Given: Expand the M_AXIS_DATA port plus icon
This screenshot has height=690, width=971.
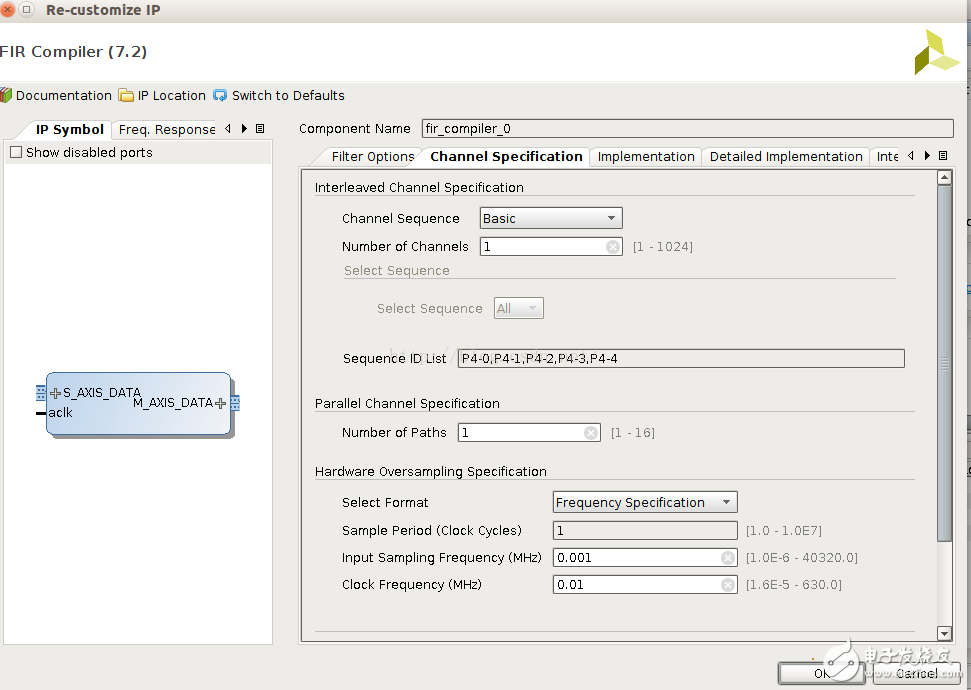Looking at the screenshot, I should [x=220, y=403].
